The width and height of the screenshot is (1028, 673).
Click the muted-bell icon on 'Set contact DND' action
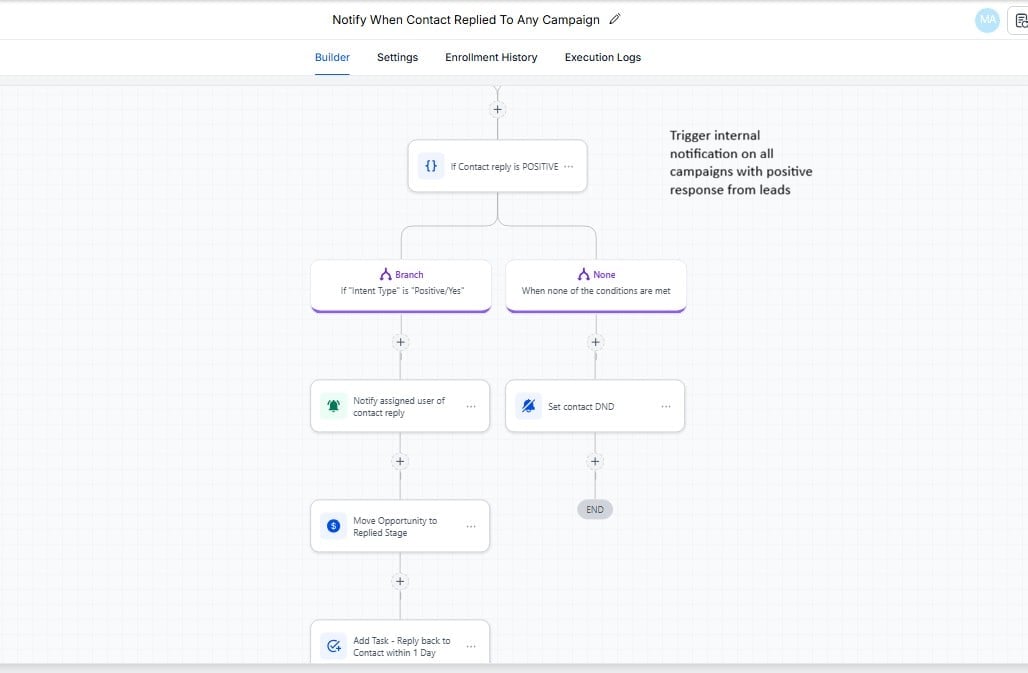click(527, 406)
